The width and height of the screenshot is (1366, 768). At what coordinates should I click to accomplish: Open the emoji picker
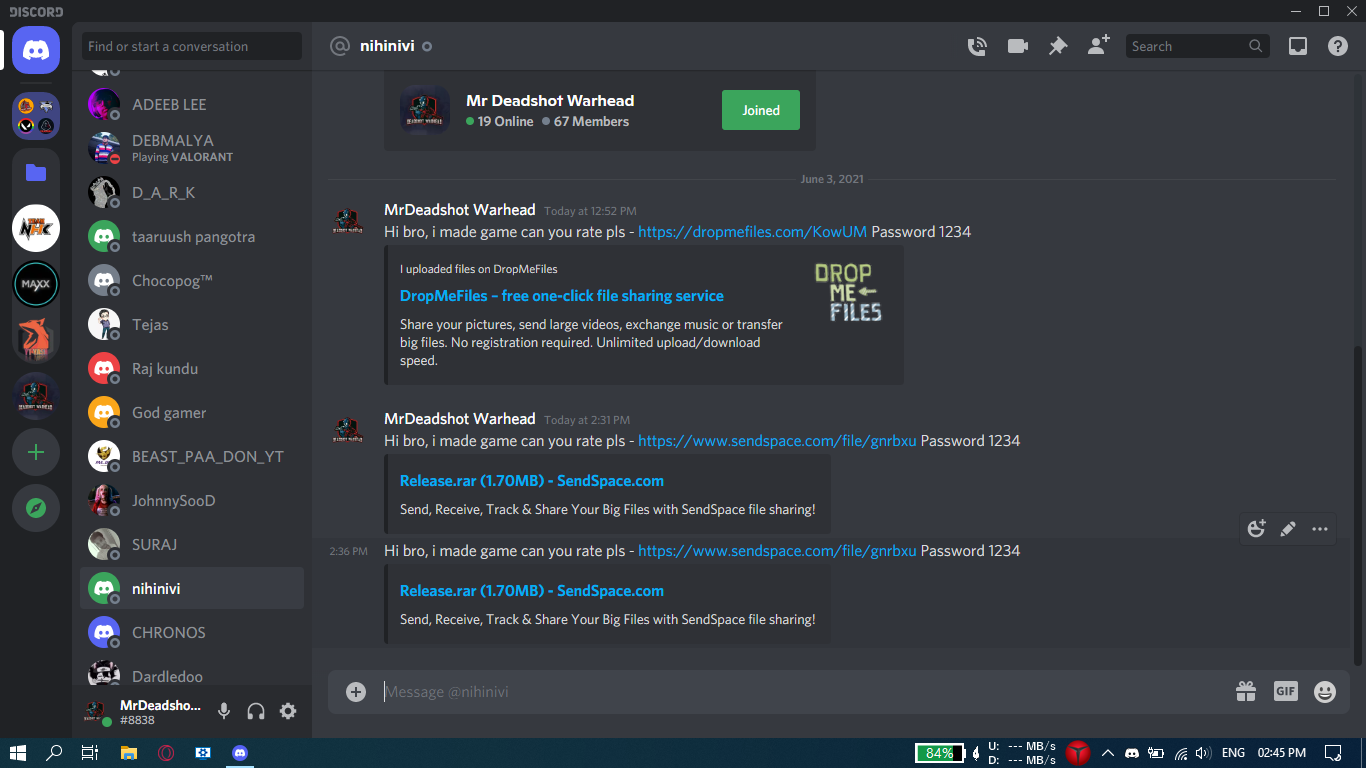(x=1325, y=691)
